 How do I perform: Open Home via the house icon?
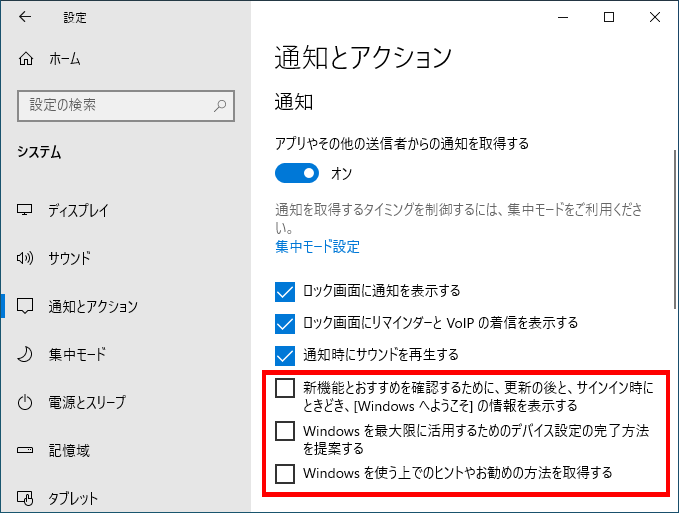26,58
